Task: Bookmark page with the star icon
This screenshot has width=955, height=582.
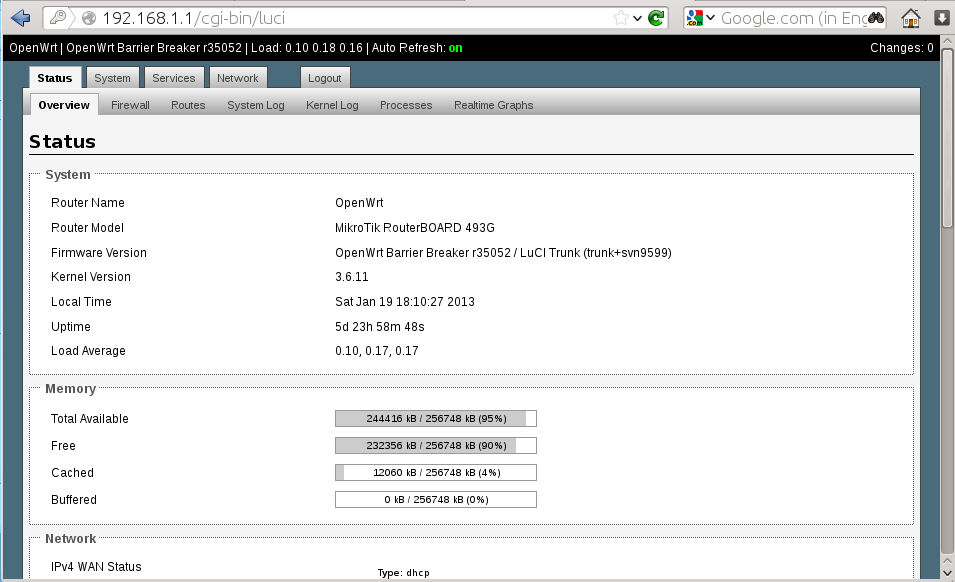Action: (620, 18)
